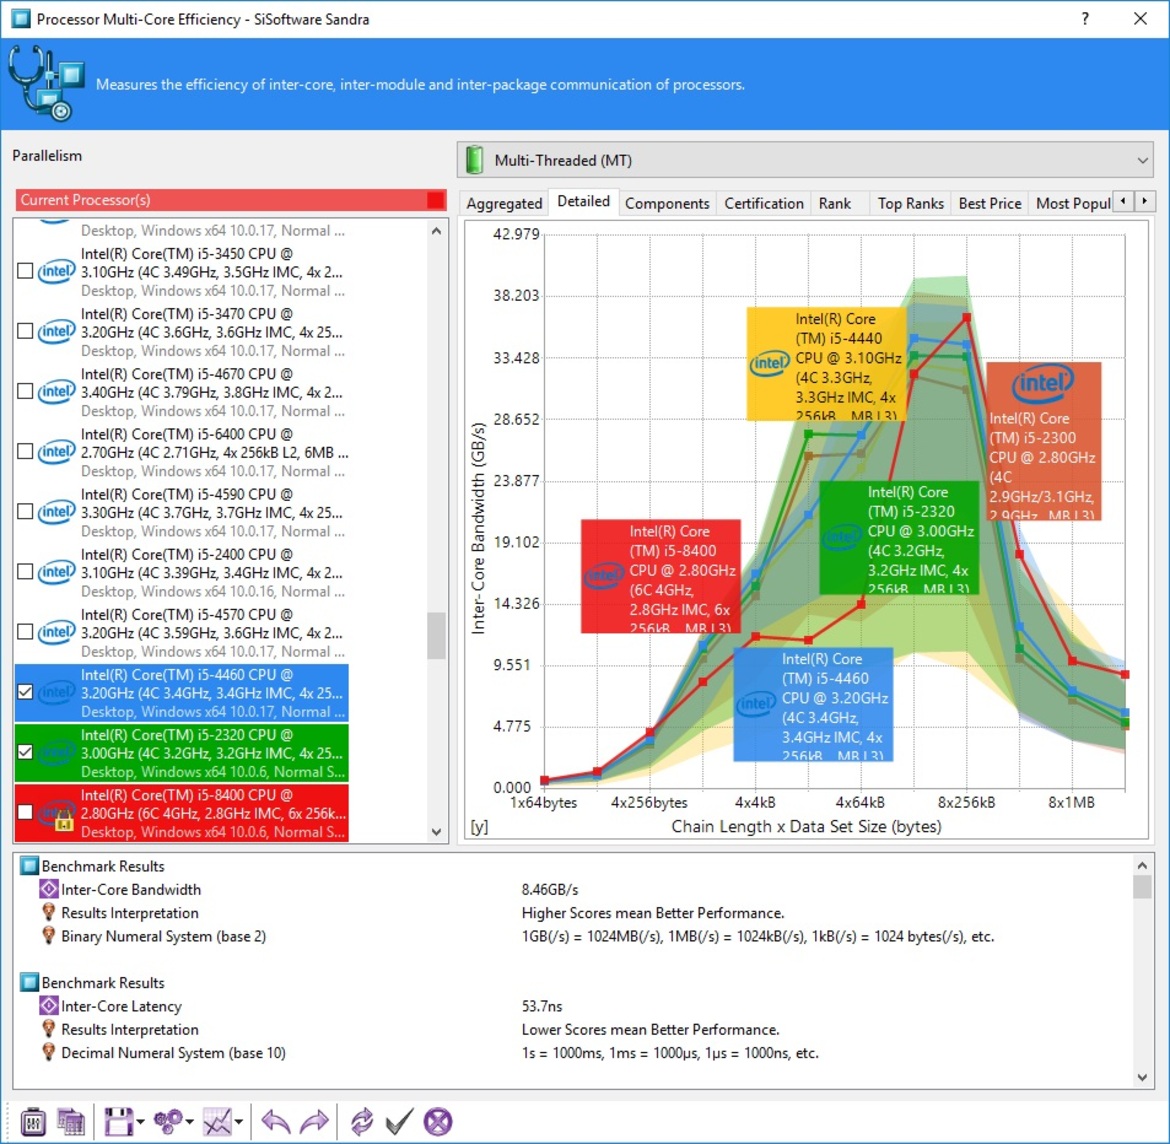This screenshot has height=1144, width=1170.
Task: Open the gears options dropdown arrow
Action: tap(190, 1122)
